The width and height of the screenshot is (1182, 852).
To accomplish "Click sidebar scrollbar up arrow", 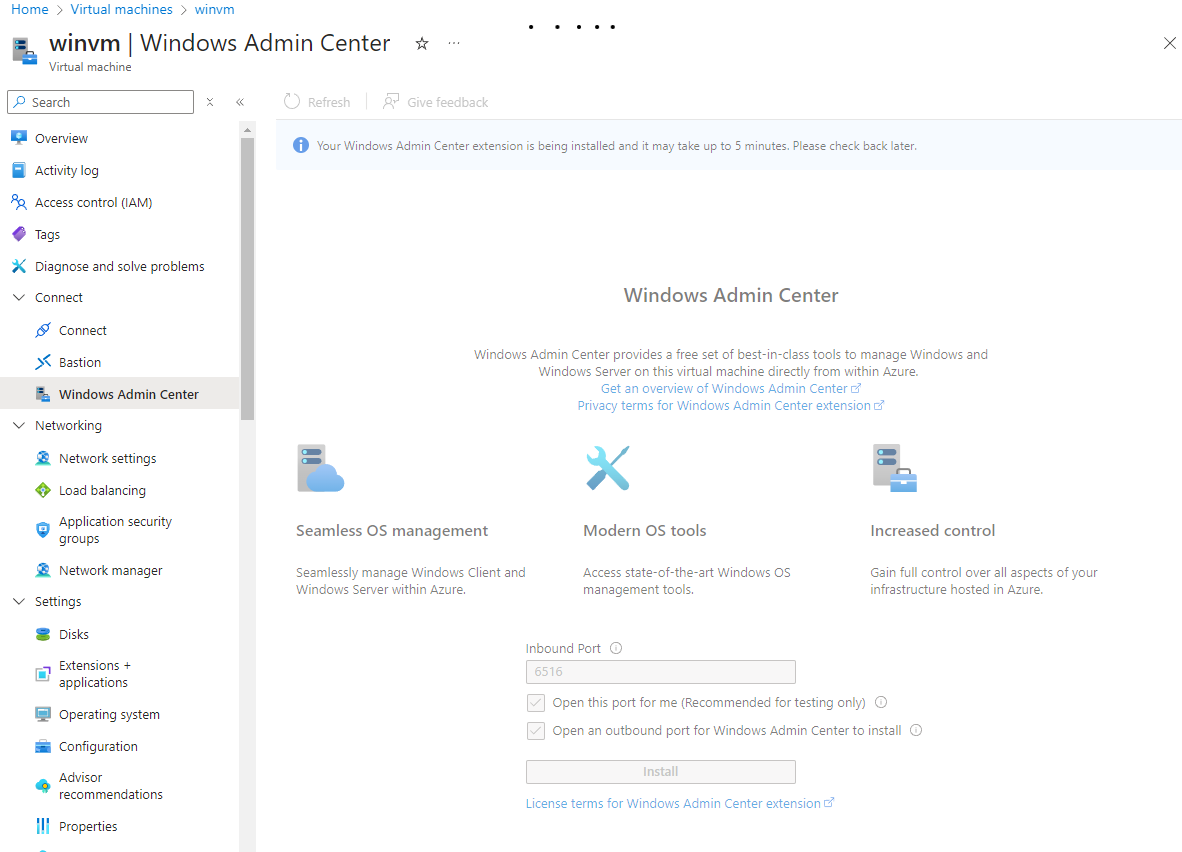I will point(247,130).
